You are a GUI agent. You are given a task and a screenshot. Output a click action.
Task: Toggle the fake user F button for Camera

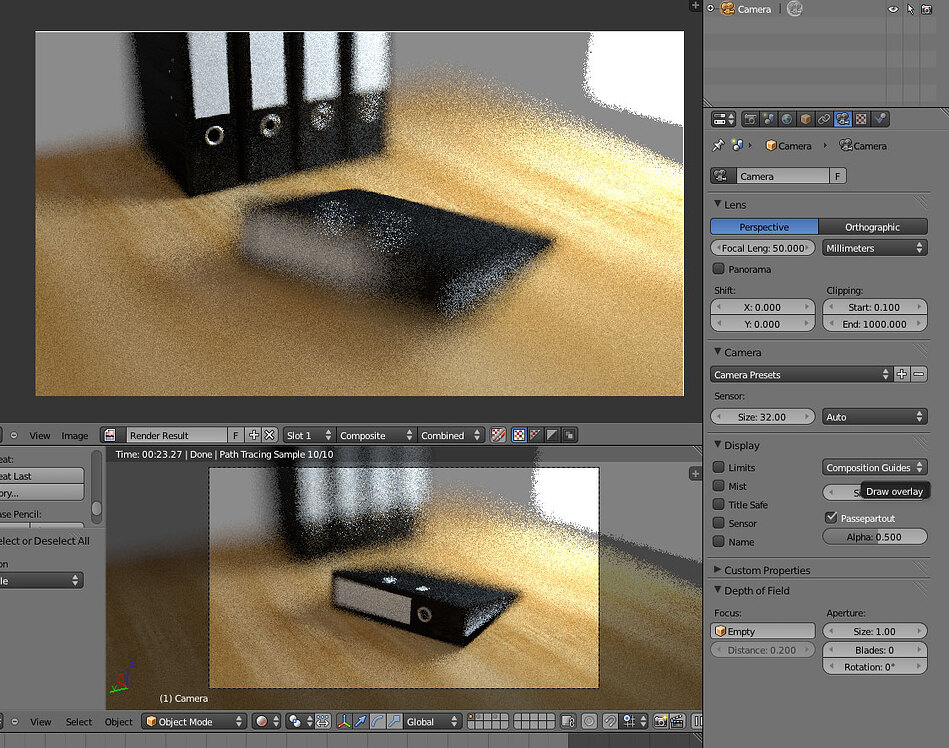(838, 176)
